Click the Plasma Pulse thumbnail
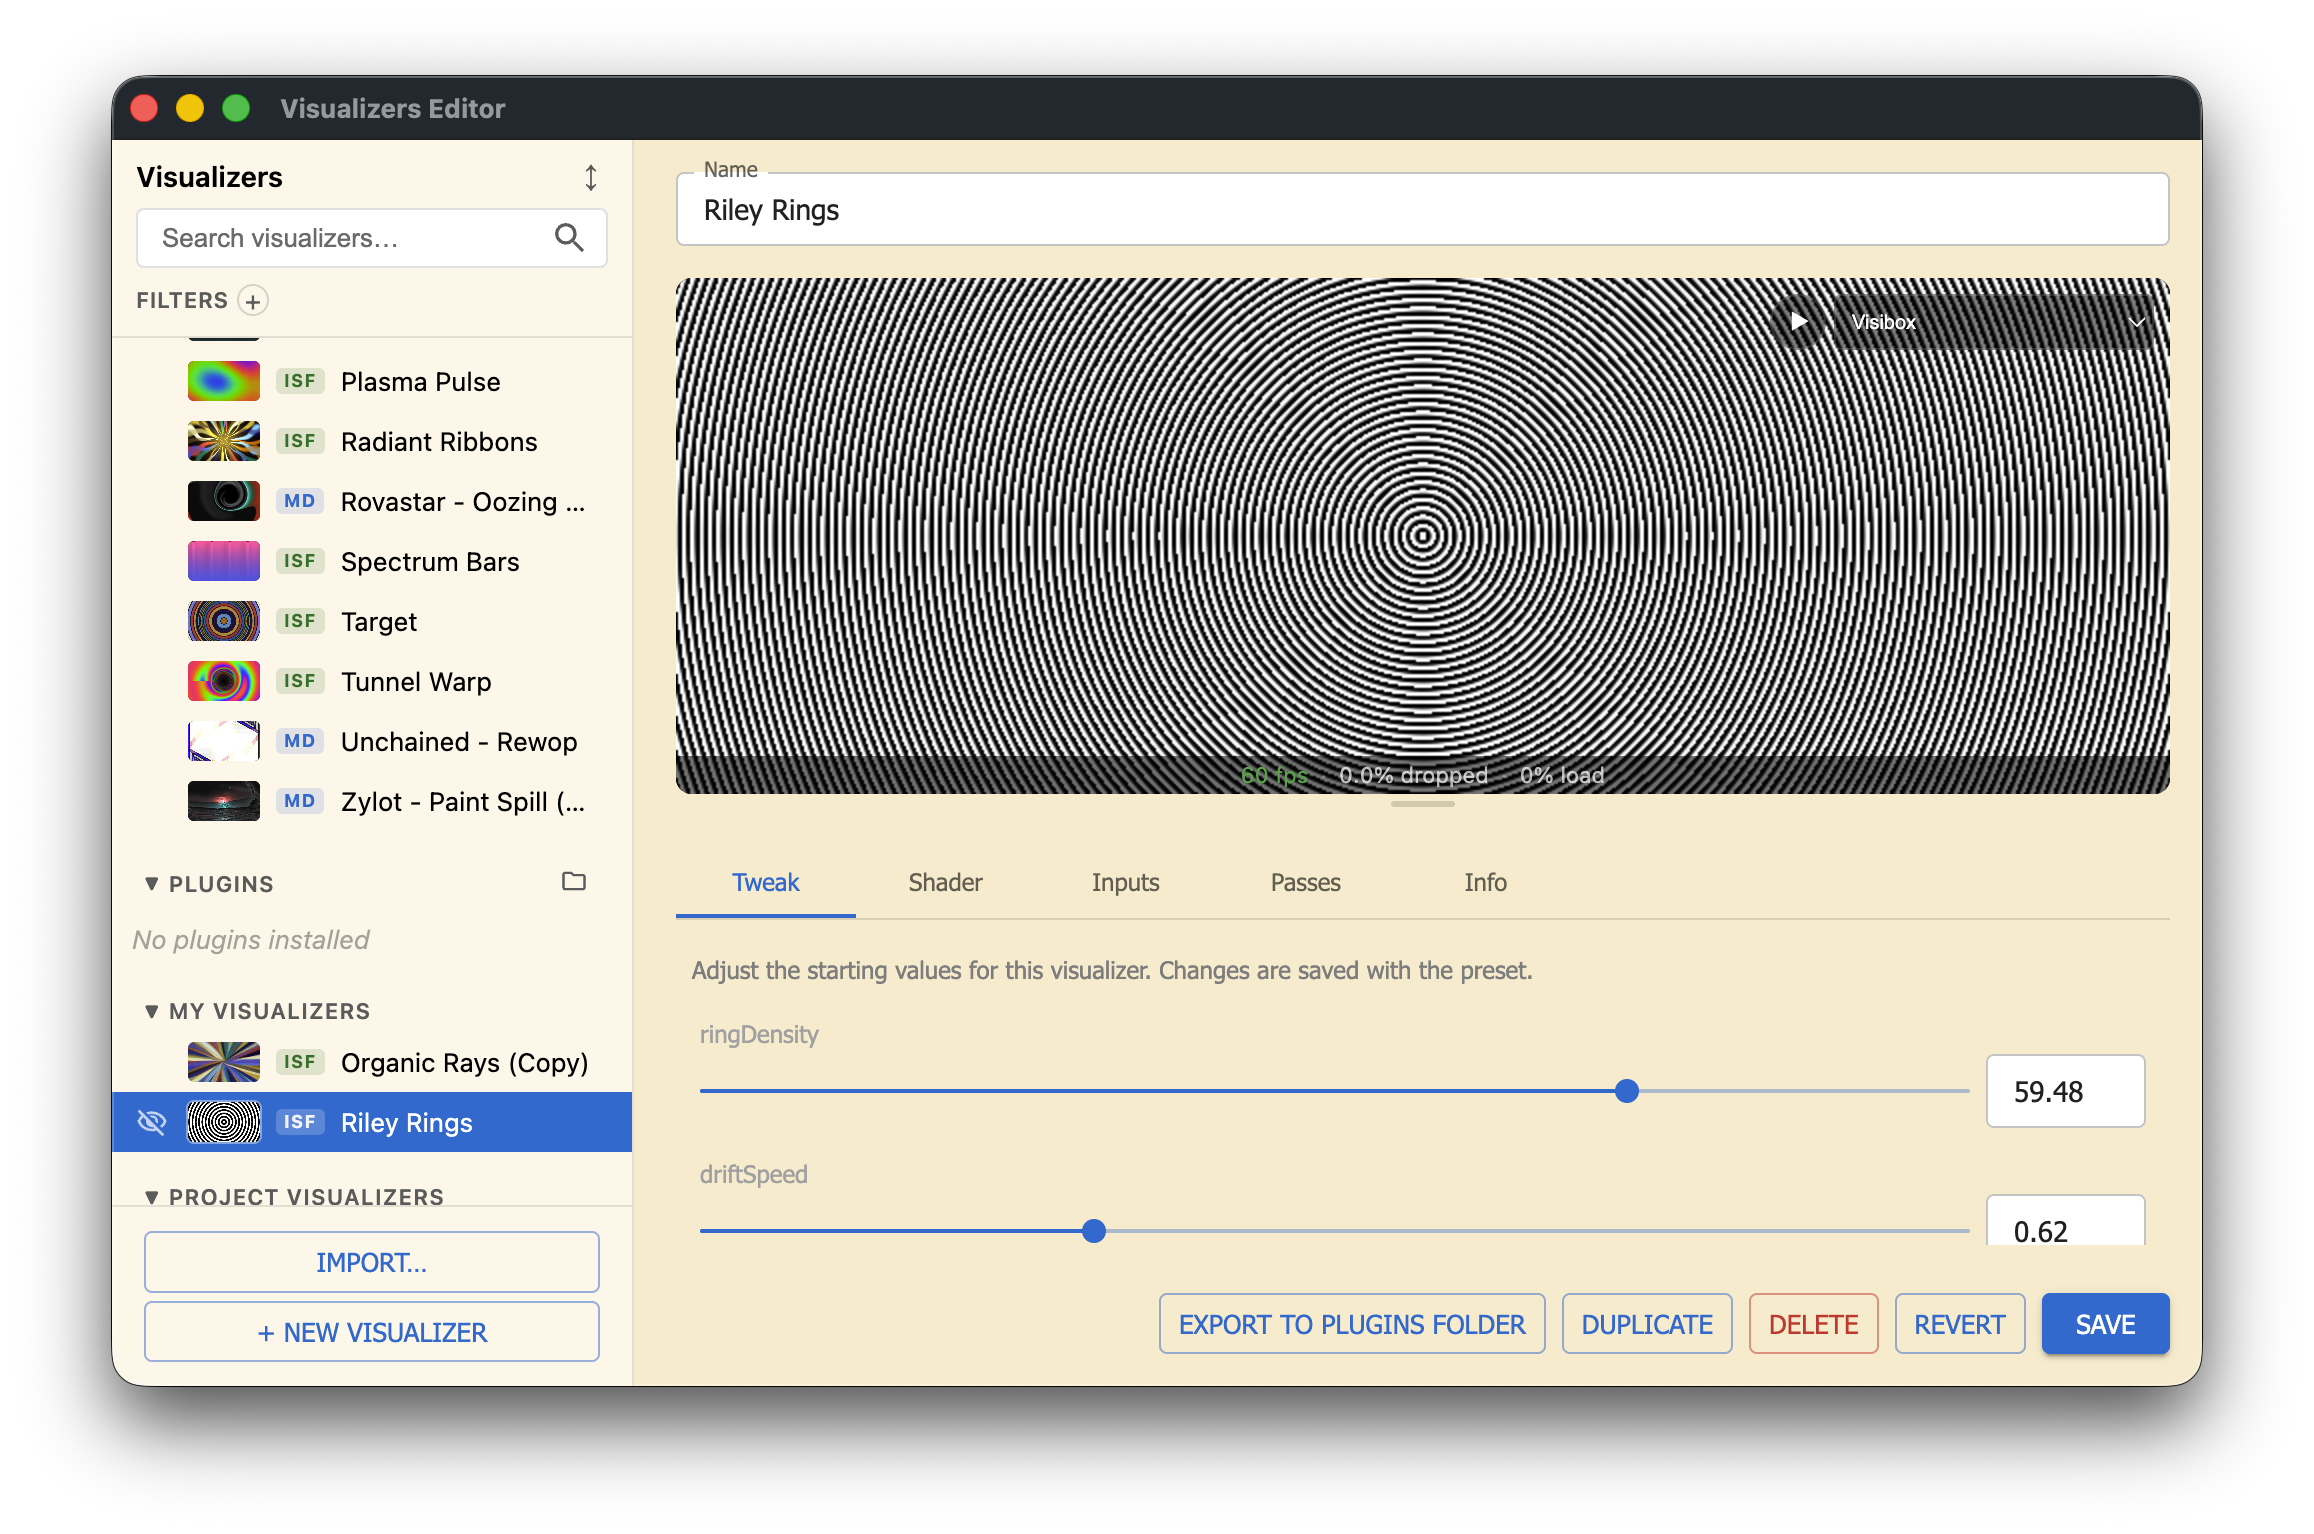The image size is (2314, 1534). pos(224,381)
